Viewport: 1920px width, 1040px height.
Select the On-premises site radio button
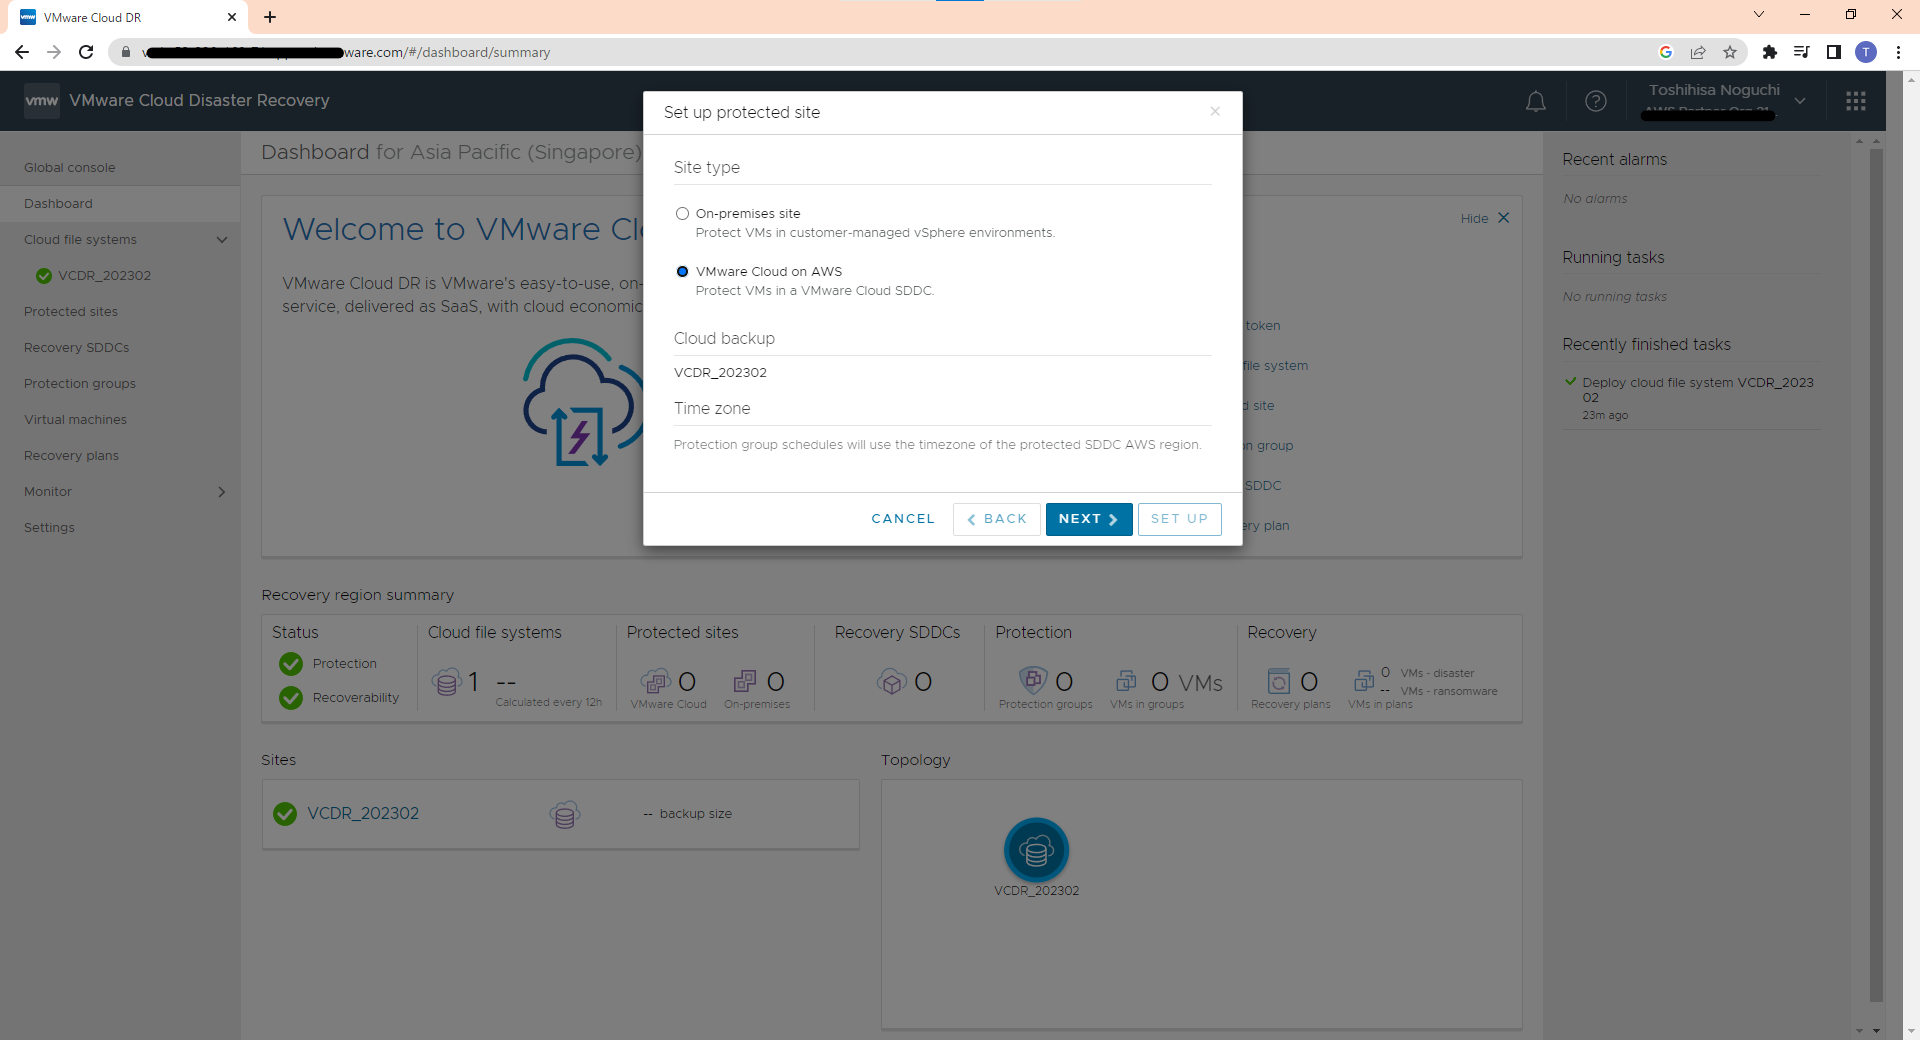(682, 213)
